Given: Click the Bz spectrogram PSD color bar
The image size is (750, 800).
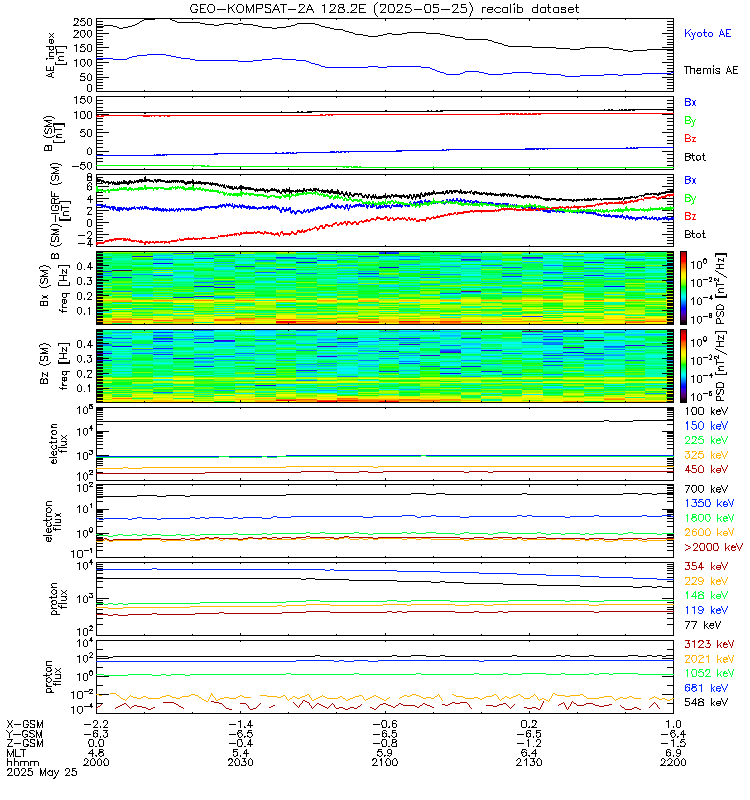Looking at the screenshot, I should click(683, 366).
